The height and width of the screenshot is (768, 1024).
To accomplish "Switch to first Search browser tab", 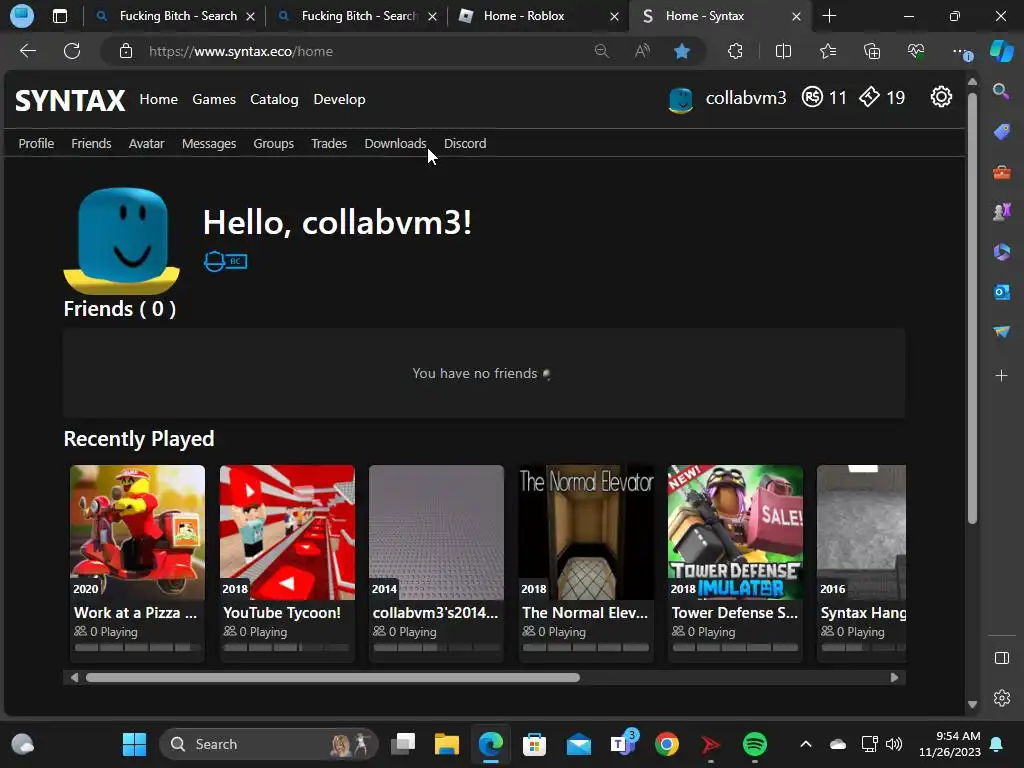I will click(174, 16).
